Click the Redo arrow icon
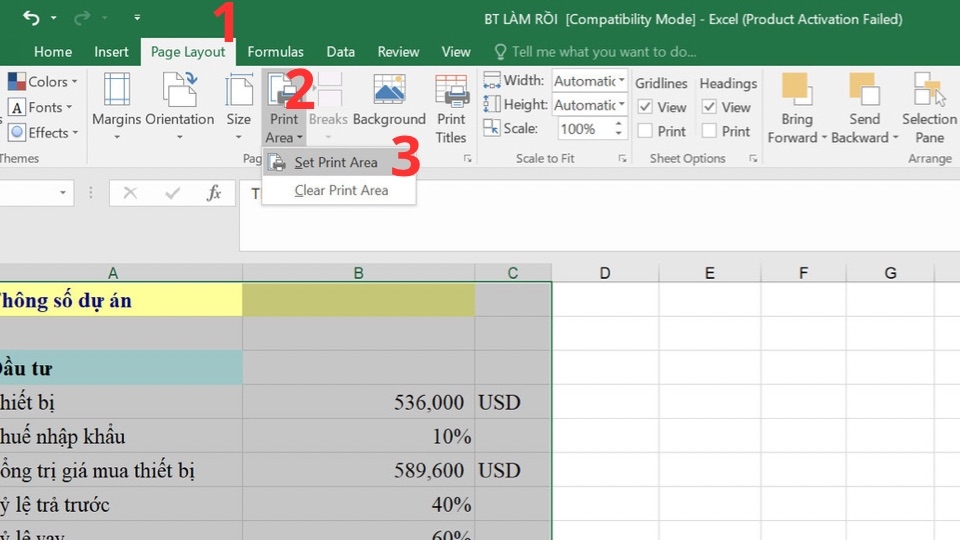The image size is (960, 540). [x=82, y=18]
